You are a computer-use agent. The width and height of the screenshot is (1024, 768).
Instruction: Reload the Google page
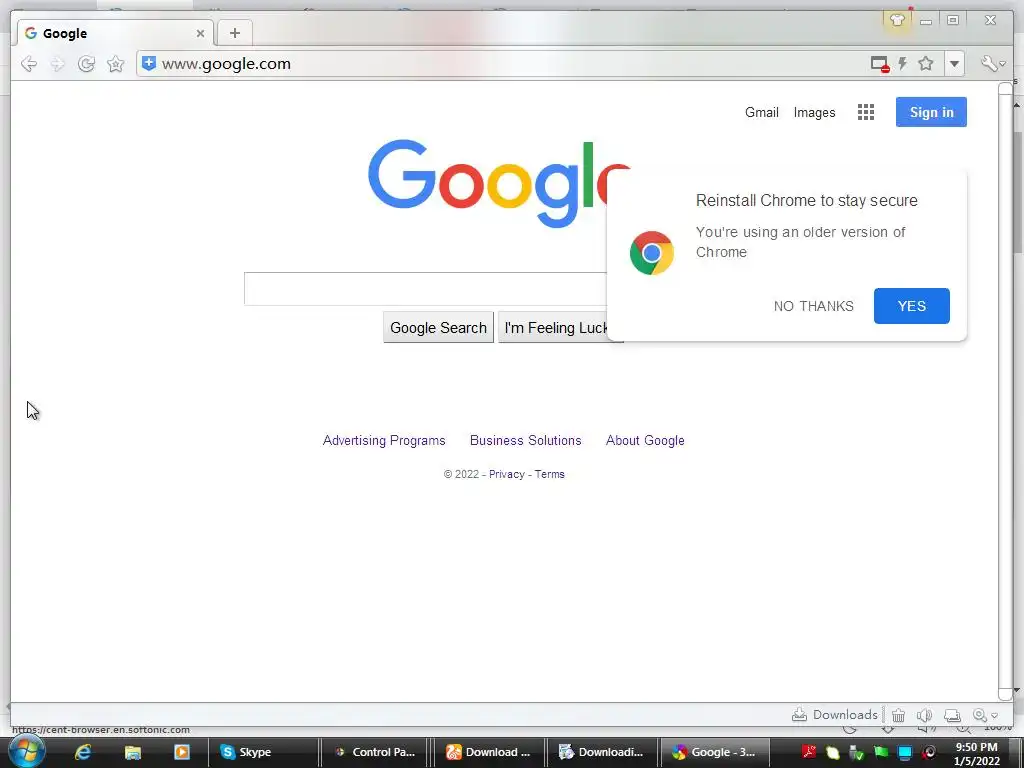[86, 63]
